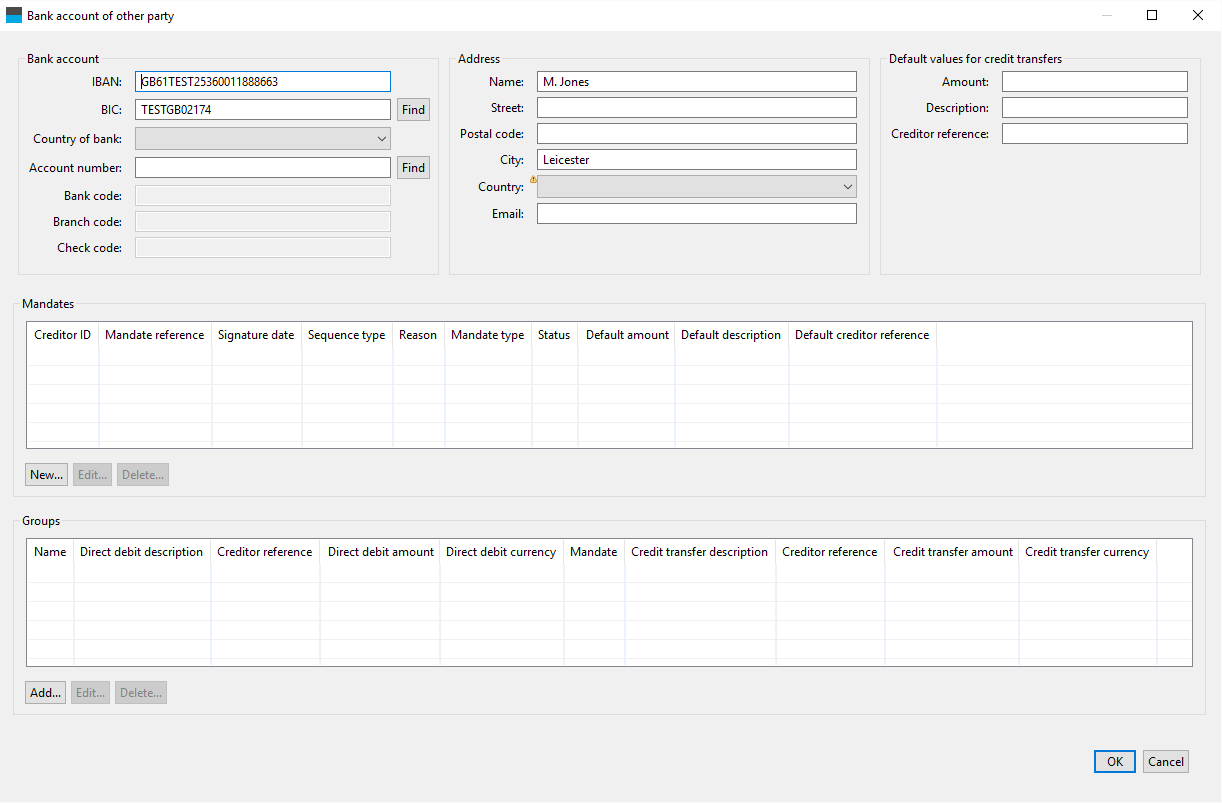The image size is (1222, 803).
Task: Click the Creditor reference header preceding Credit transfer amount
Action: [x=830, y=552]
